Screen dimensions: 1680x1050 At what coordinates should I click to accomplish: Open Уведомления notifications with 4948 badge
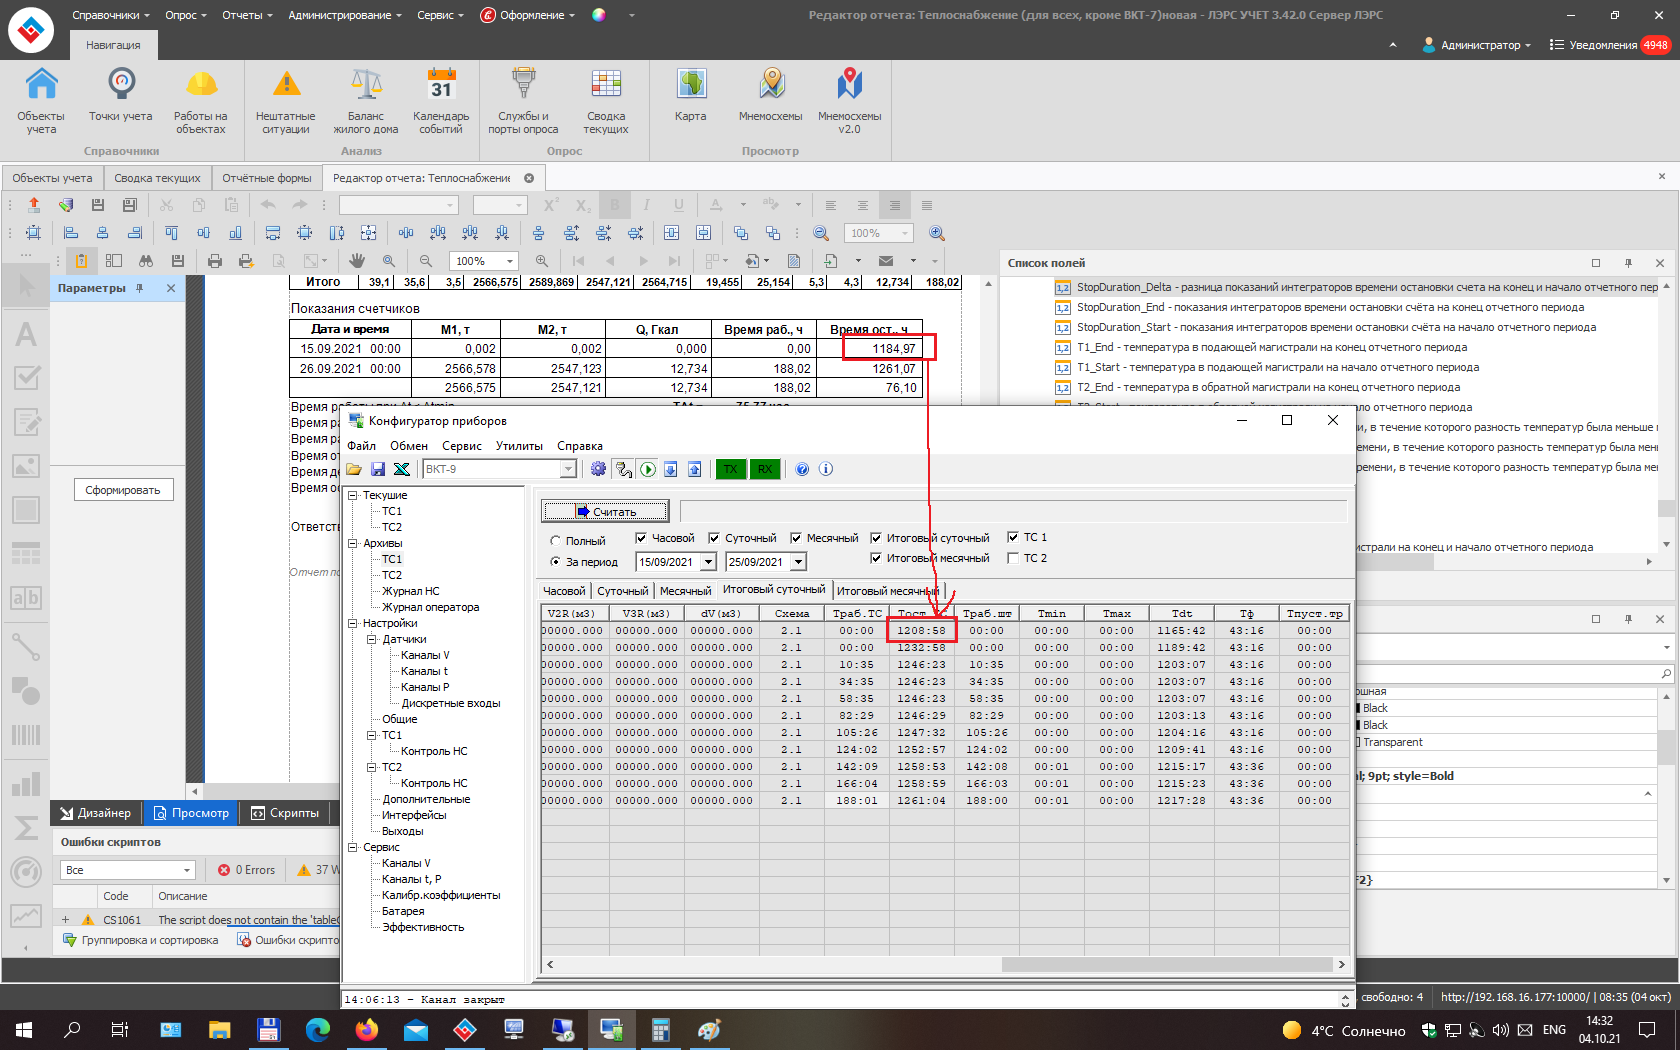pyautogui.click(x=1610, y=45)
